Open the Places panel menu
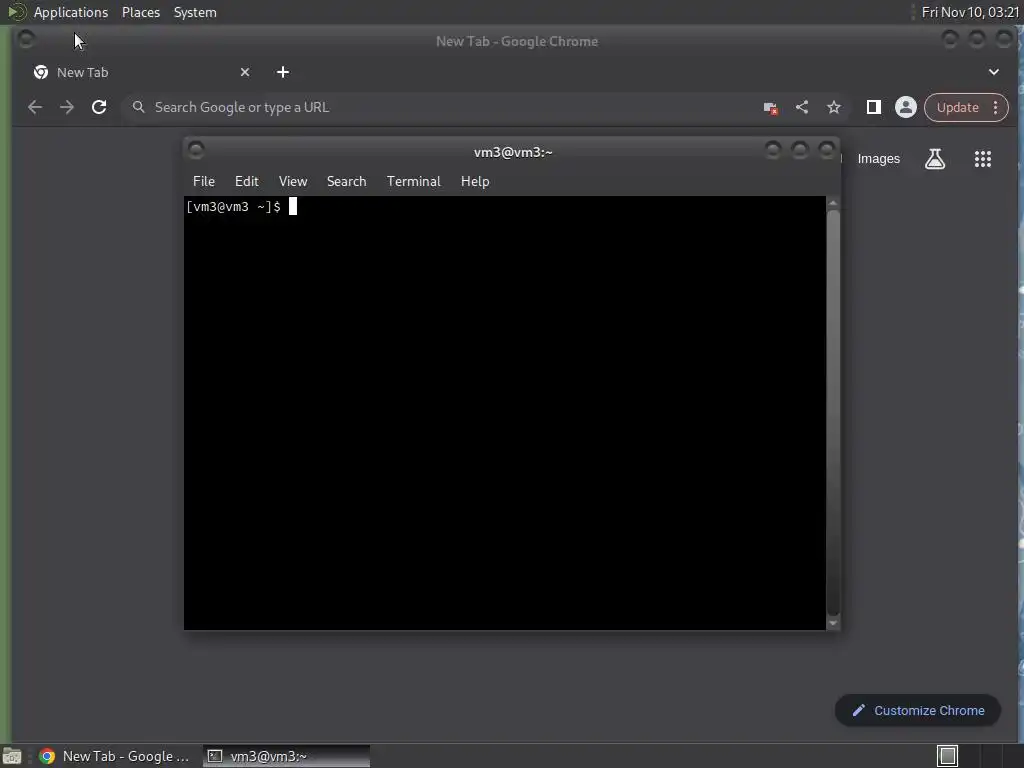Screen dimensions: 1024x768 click(141, 12)
